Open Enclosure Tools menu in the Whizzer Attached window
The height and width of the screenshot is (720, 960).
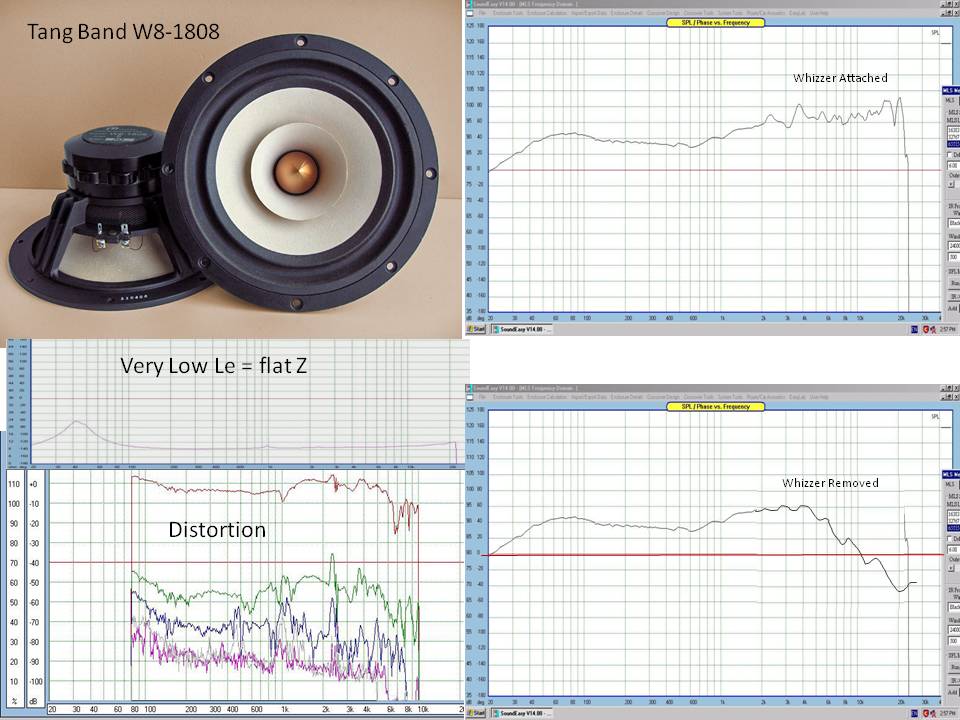pos(508,13)
